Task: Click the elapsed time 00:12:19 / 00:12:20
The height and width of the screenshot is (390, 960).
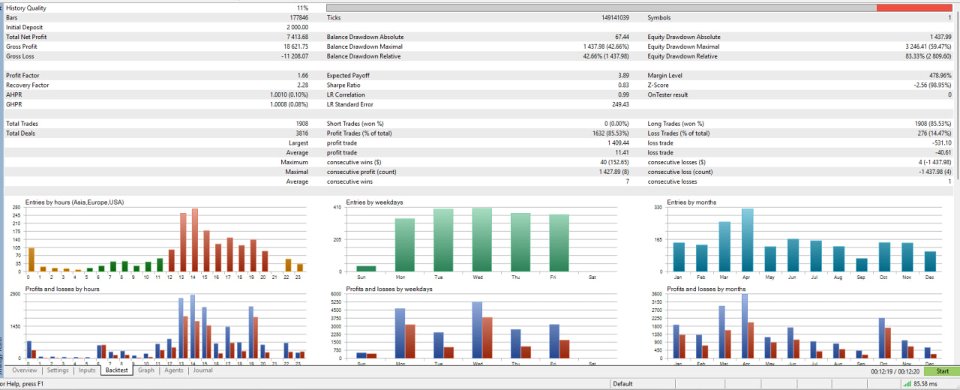Action: click(896, 371)
